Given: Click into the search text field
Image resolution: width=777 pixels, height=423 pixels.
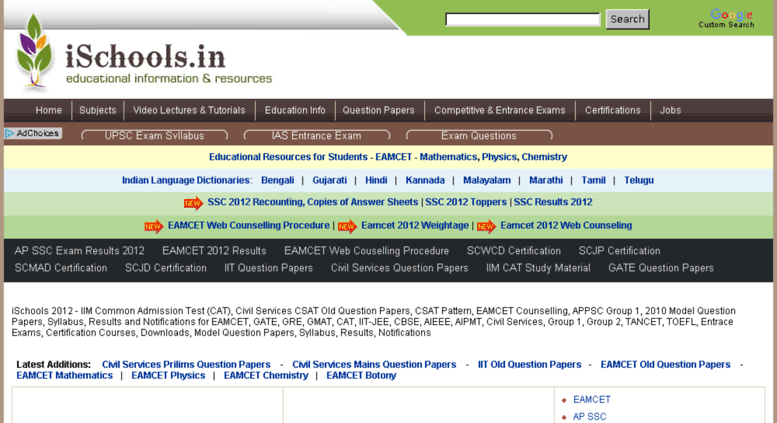Looking at the screenshot, I should [523, 19].
